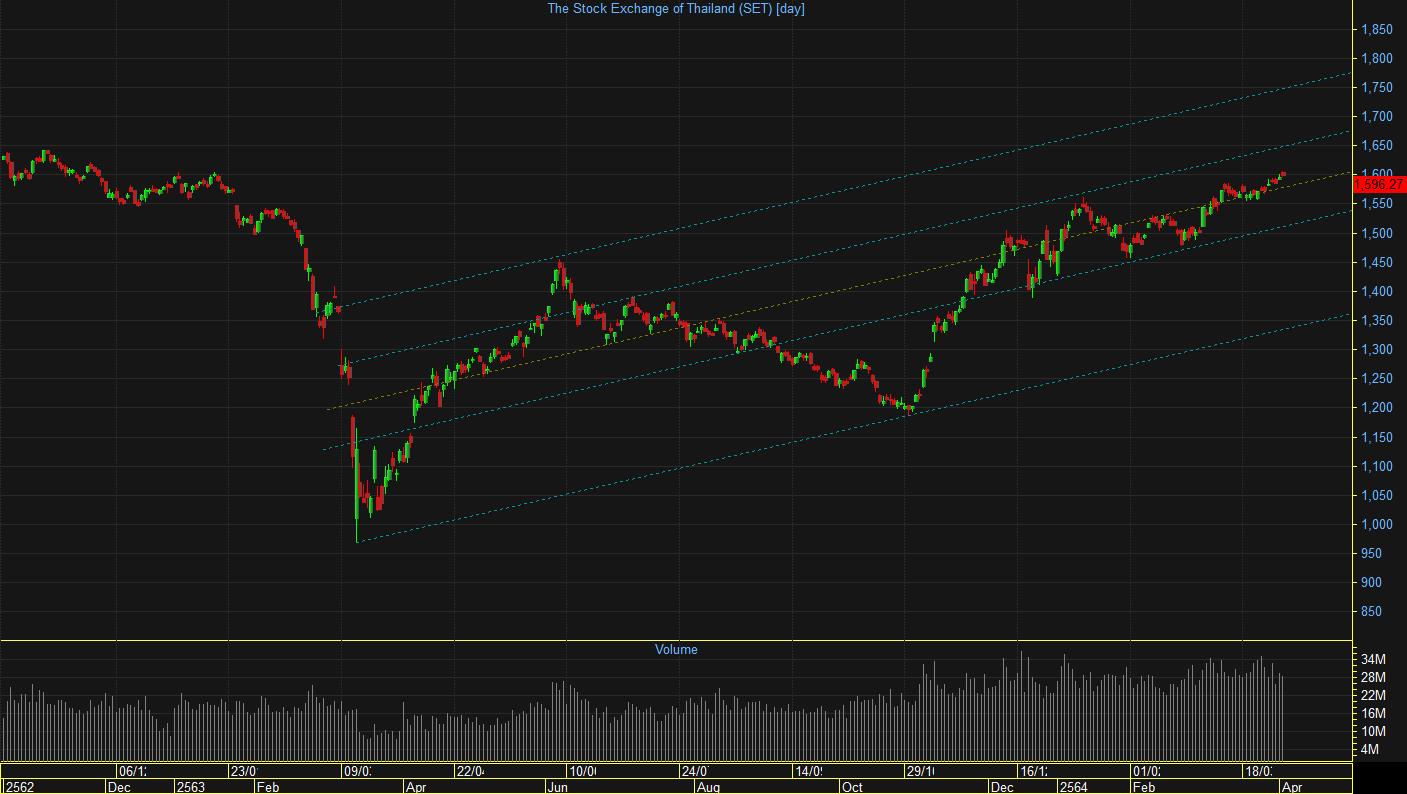The image size is (1407, 794).
Task: Click the 1,850 price axis label
Action: [x=1377, y=30]
